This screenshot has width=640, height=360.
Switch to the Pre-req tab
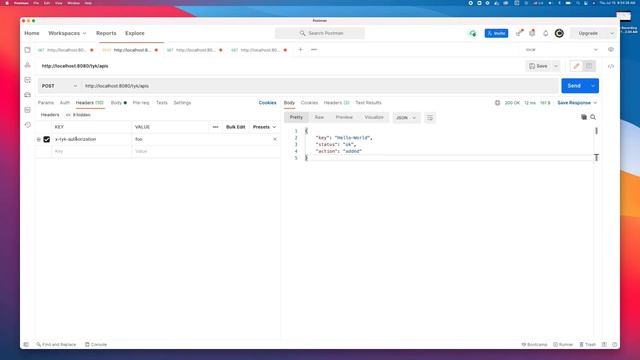(141, 103)
